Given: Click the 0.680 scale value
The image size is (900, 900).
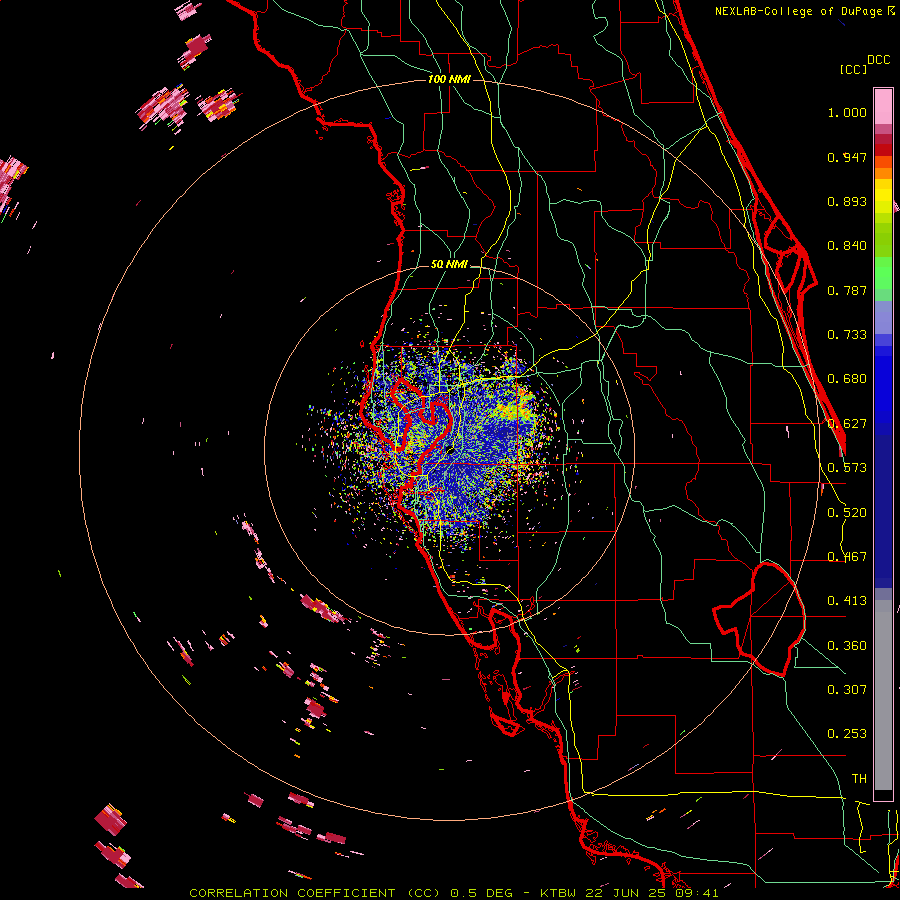Looking at the screenshot, I should [x=847, y=379].
